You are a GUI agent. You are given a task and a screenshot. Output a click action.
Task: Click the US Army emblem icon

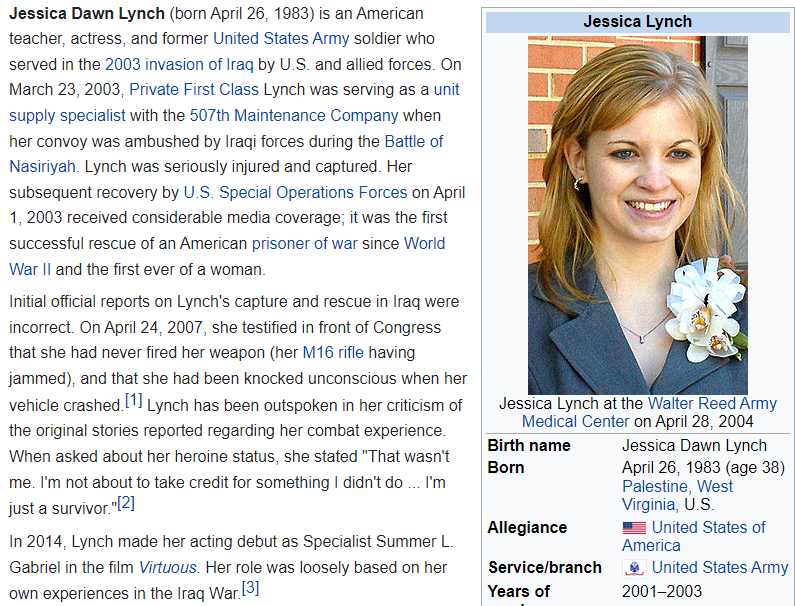[x=634, y=568]
